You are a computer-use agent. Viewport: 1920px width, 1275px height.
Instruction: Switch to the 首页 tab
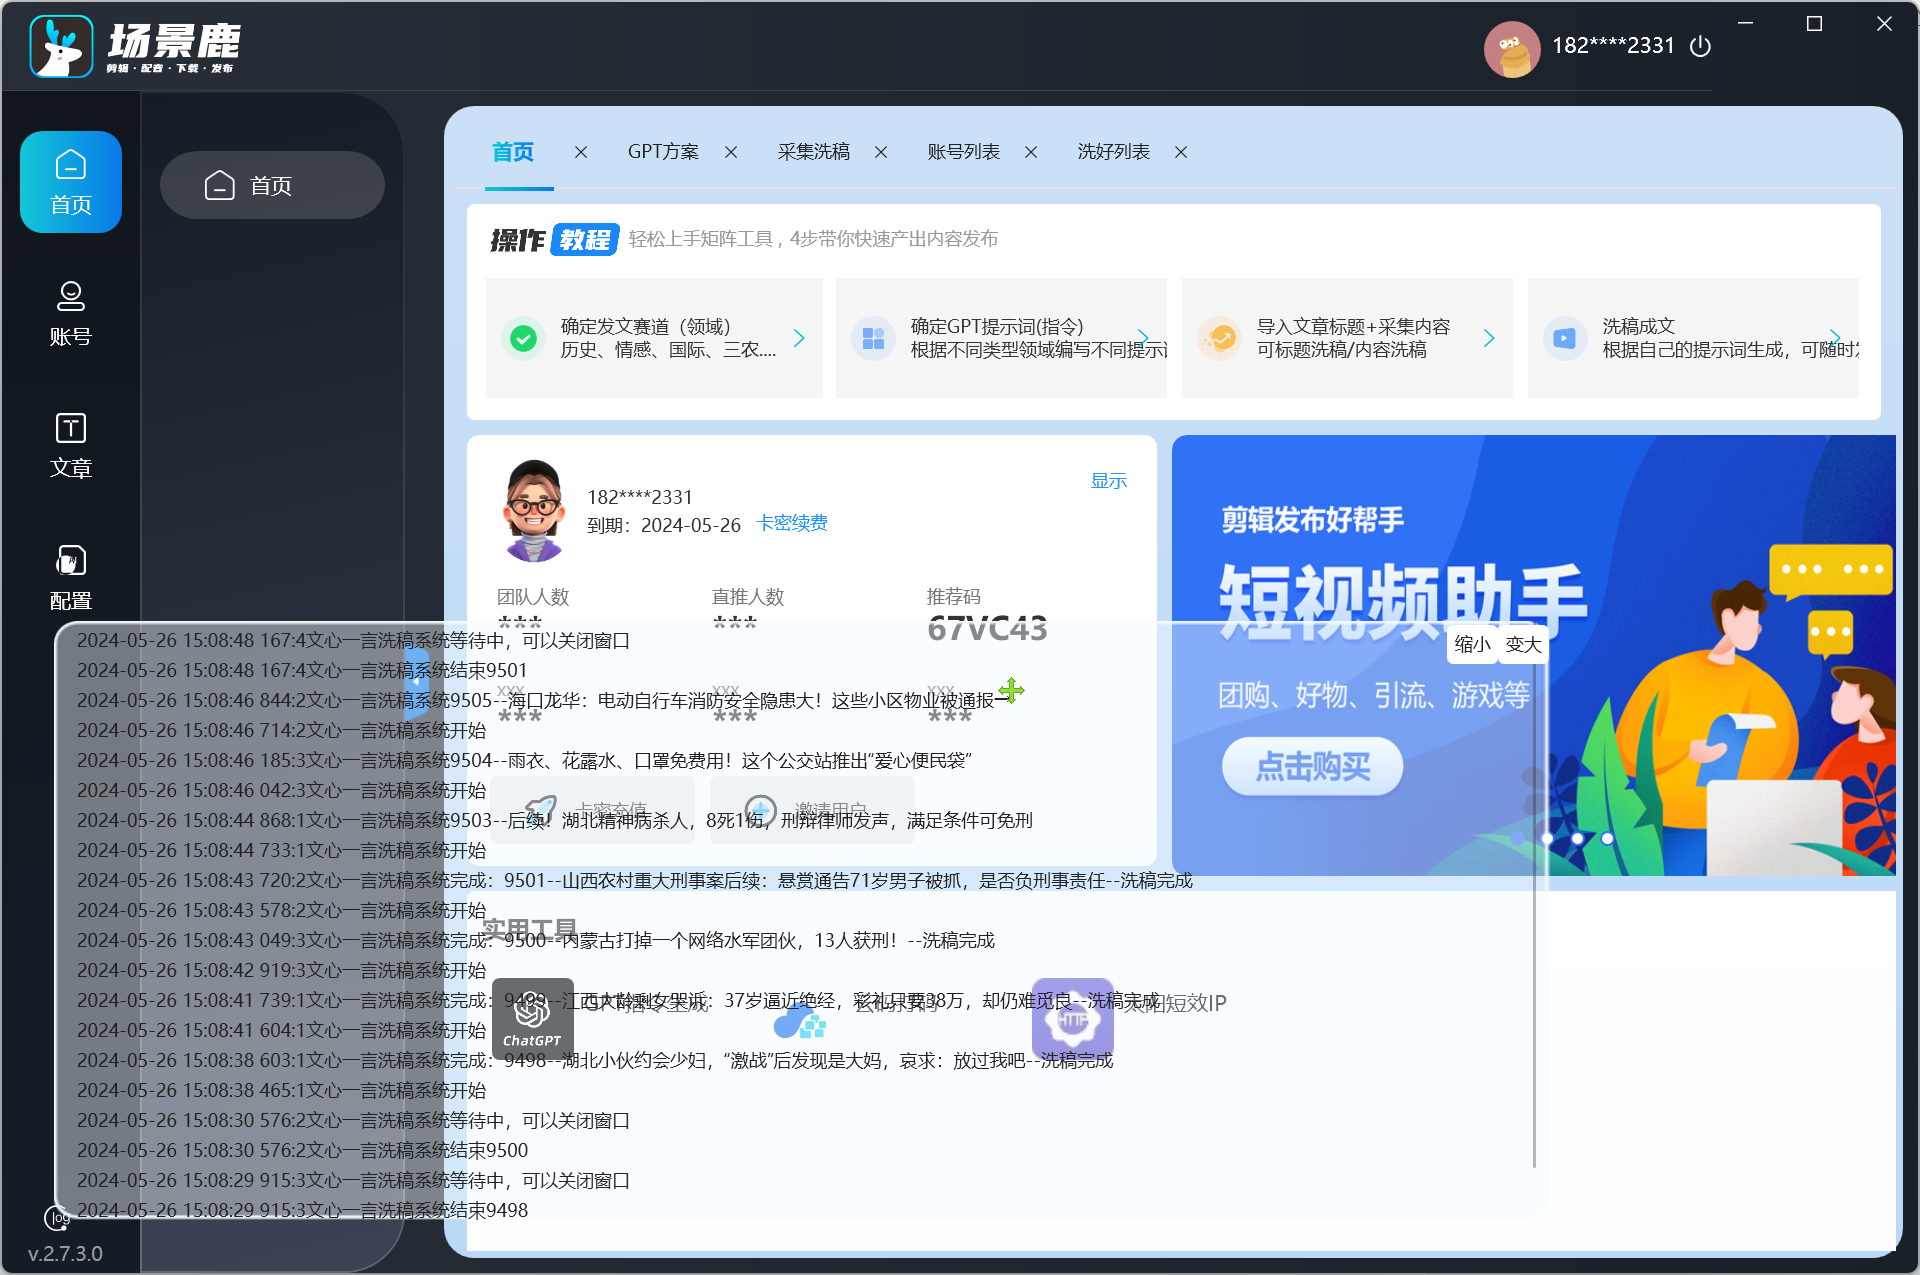coord(513,152)
